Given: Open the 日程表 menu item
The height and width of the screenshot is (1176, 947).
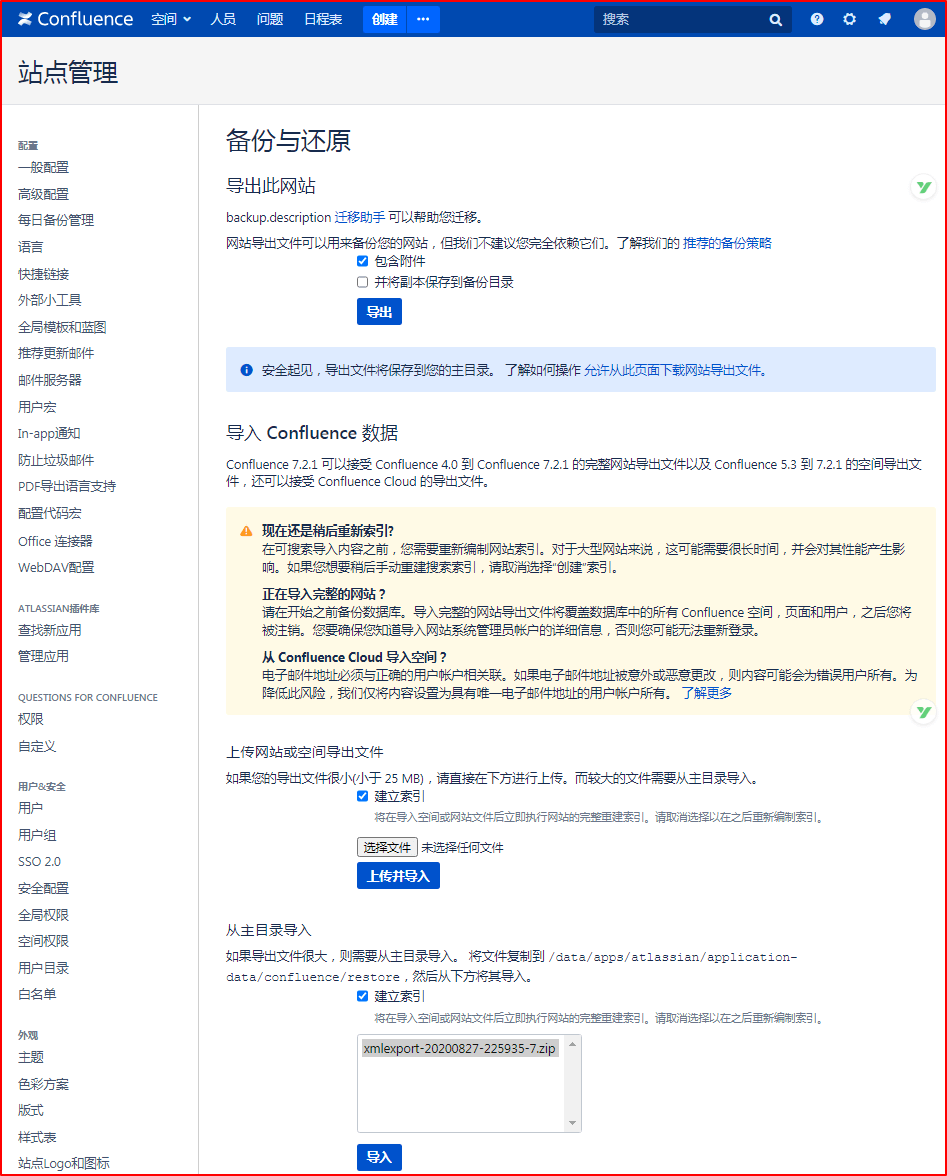Looking at the screenshot, I should (322, 19).
